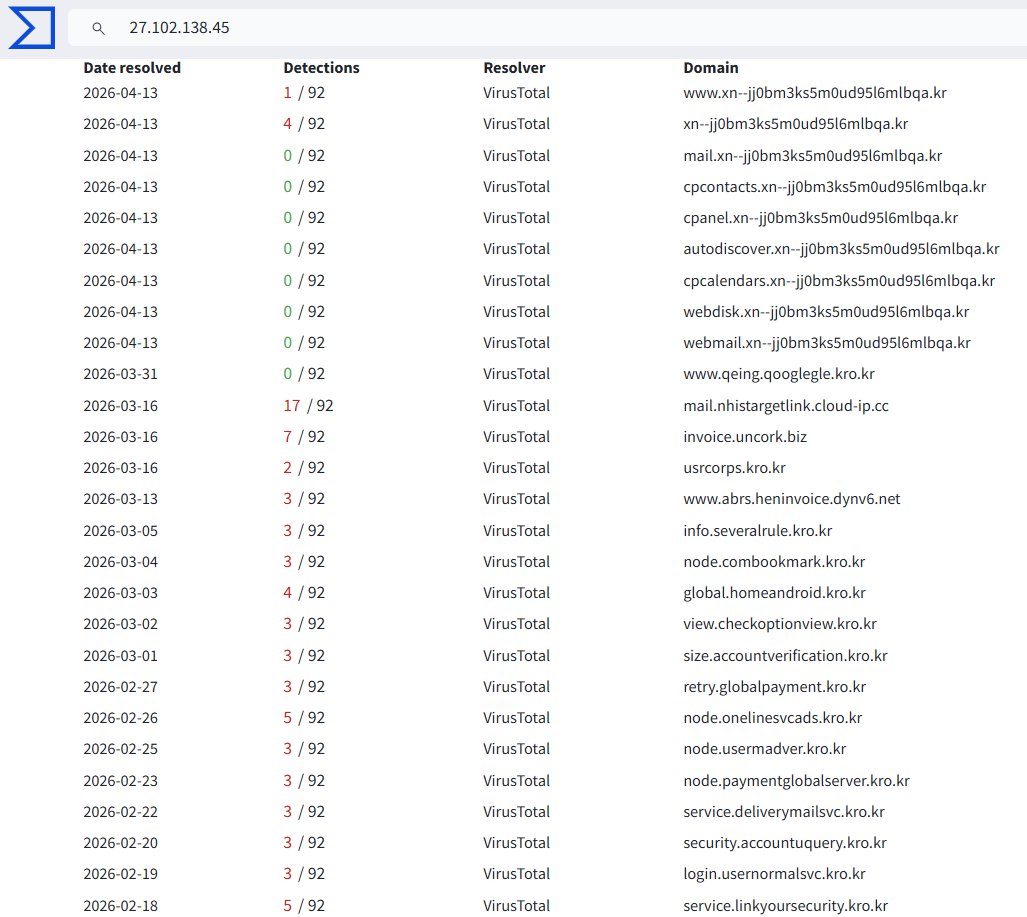Click VirusTotal resolver in www.abrs.heninvoice.dynv6.net row
1027x917 pixels.
[516, 499]
